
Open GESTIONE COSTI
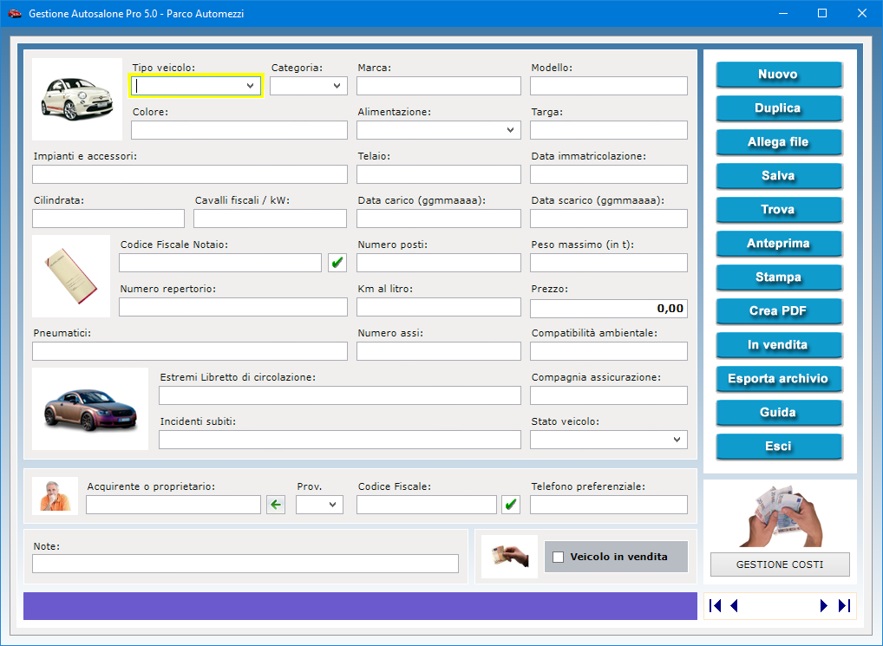(779, 565)
